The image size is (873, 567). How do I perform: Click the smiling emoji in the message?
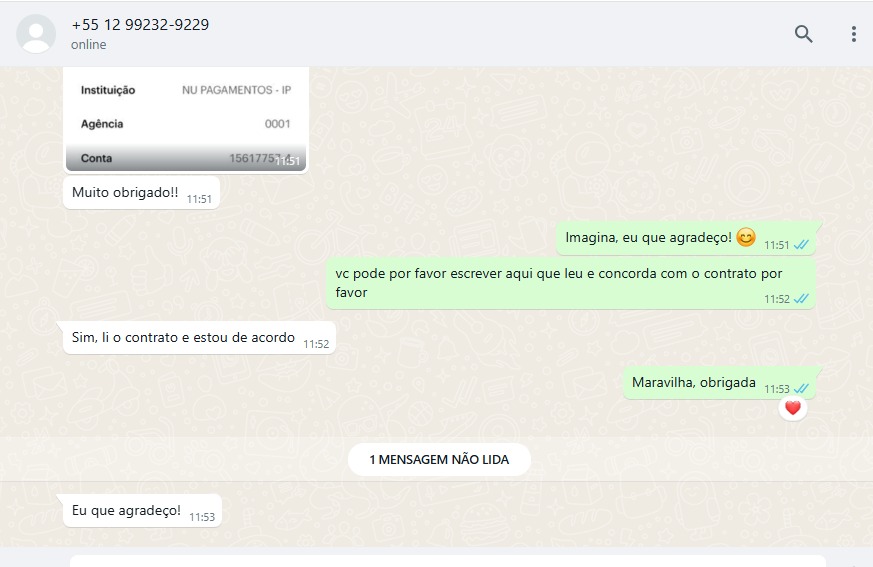[746, 237]
